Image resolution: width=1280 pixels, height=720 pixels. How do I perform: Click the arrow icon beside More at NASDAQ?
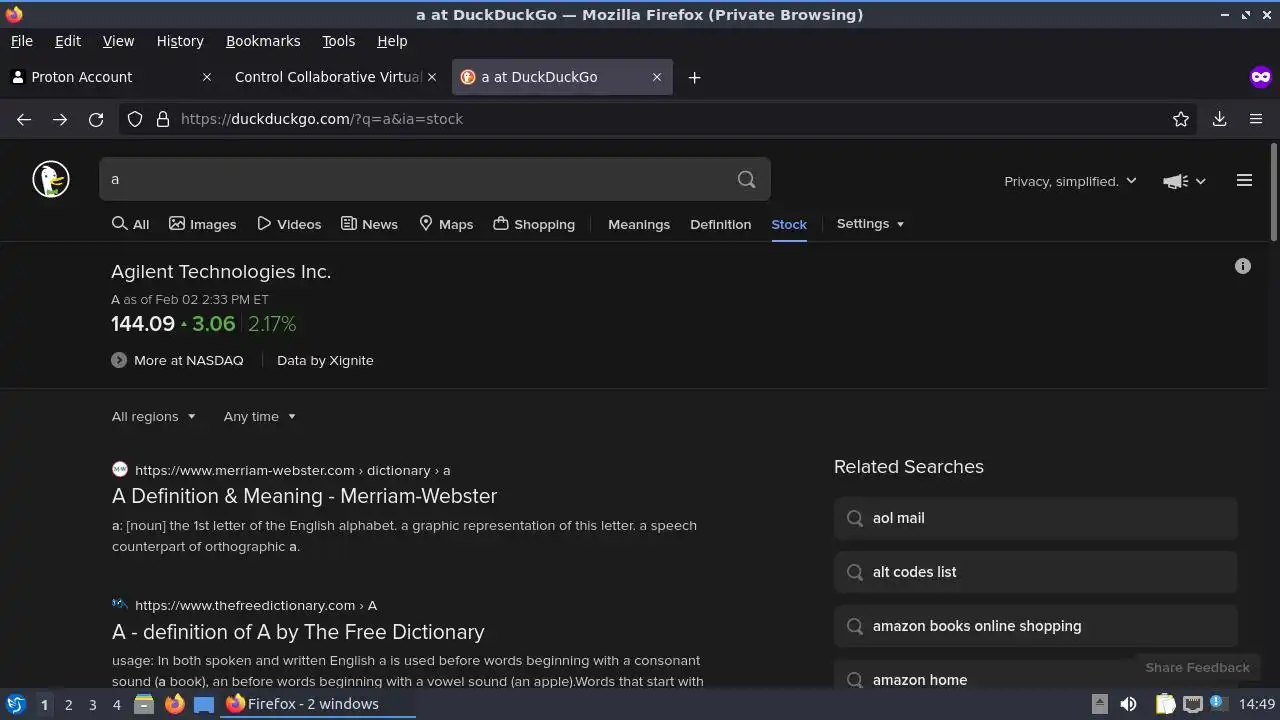119,360
